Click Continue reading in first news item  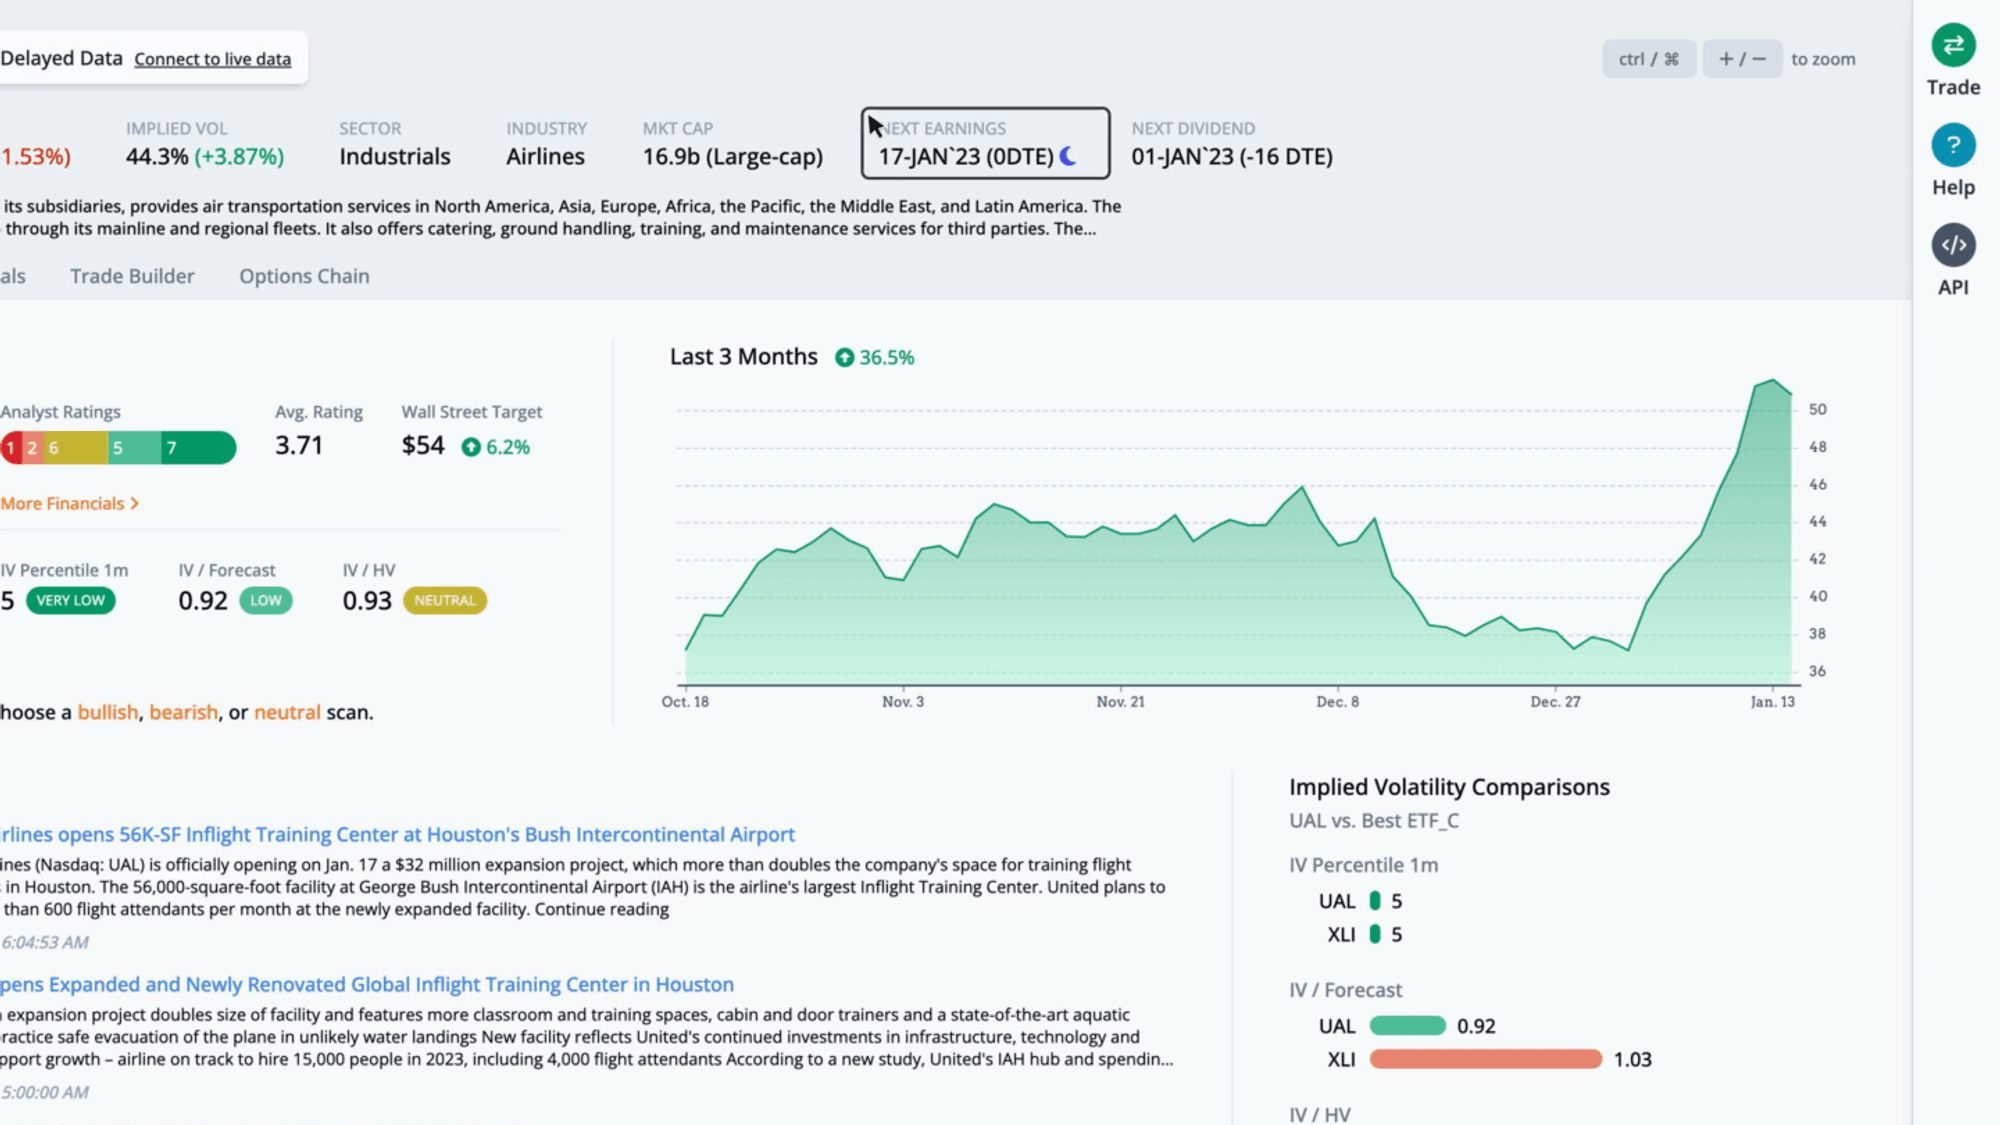(602, 909)
